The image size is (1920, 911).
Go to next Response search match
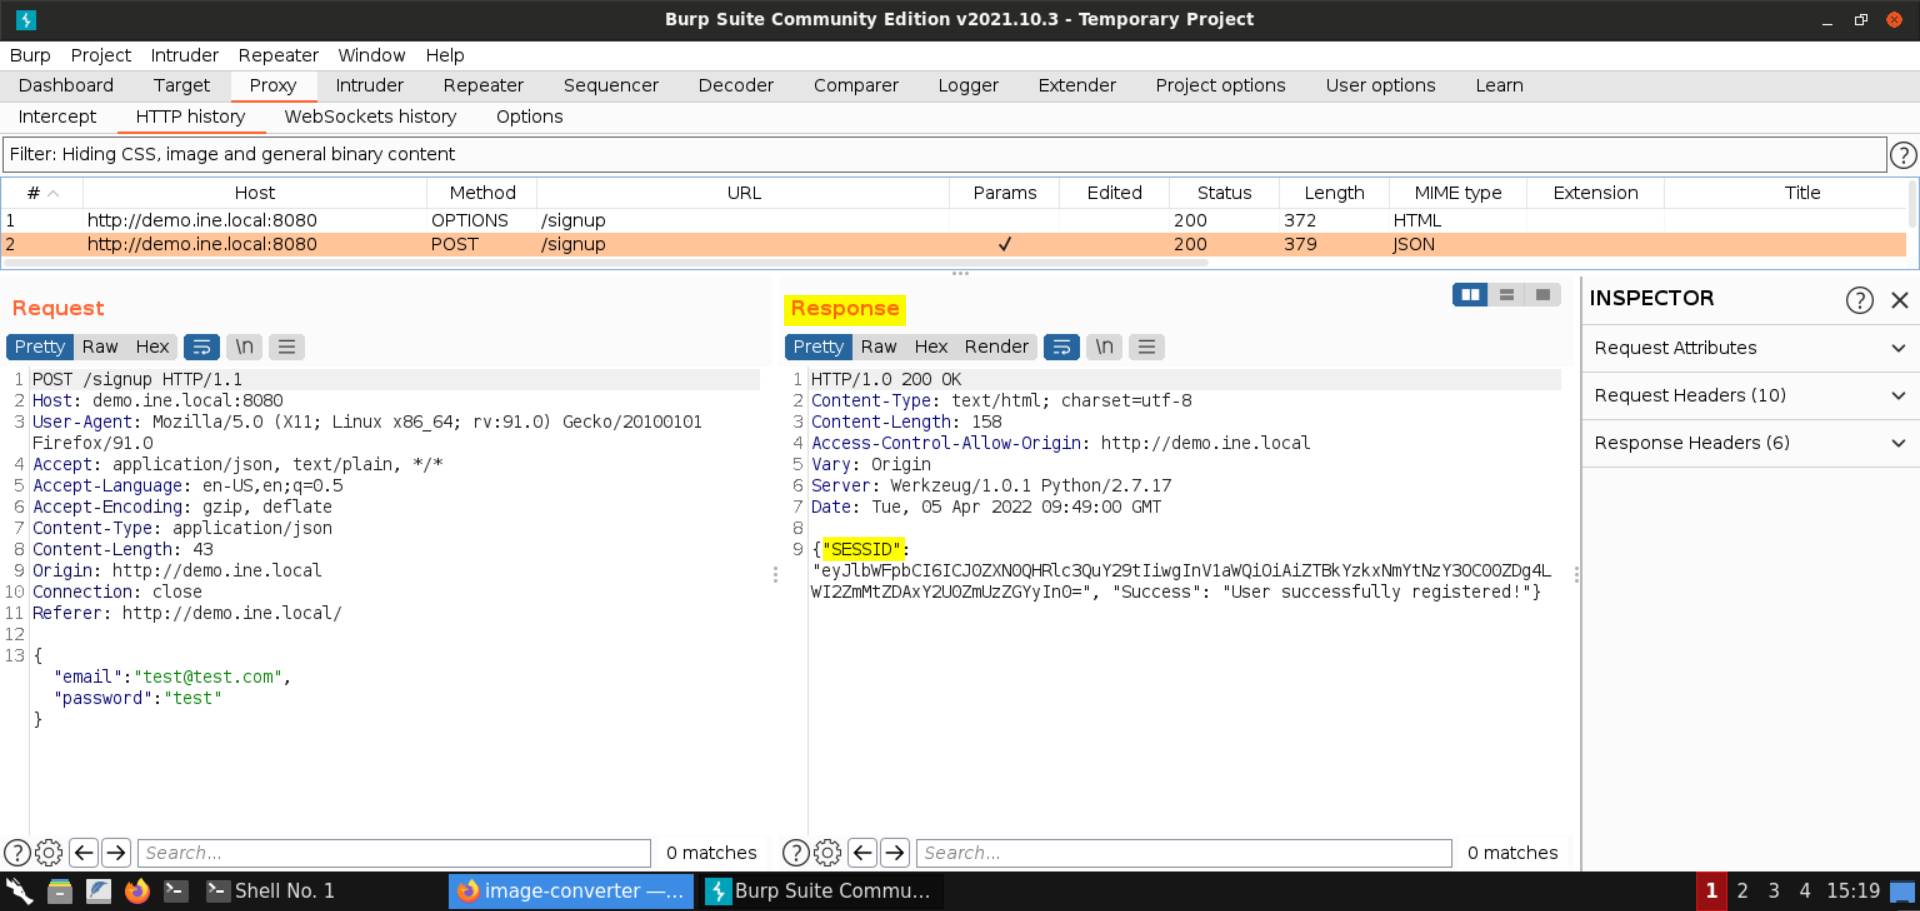click(x=895, y=853)
